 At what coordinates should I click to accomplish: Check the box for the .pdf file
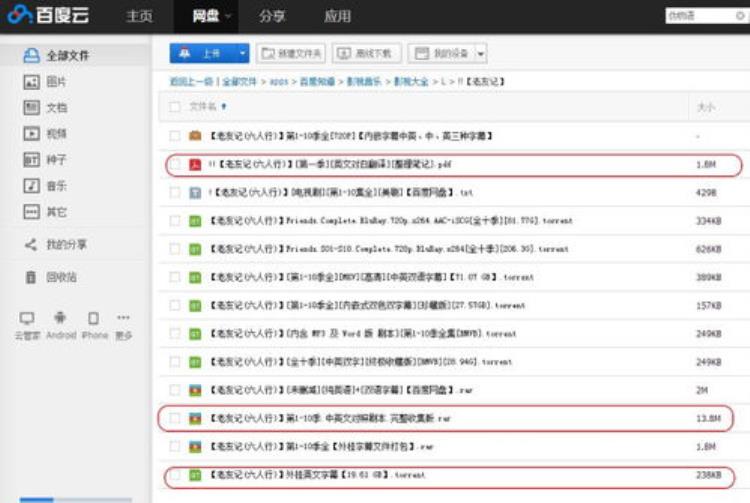click(175, 164)
